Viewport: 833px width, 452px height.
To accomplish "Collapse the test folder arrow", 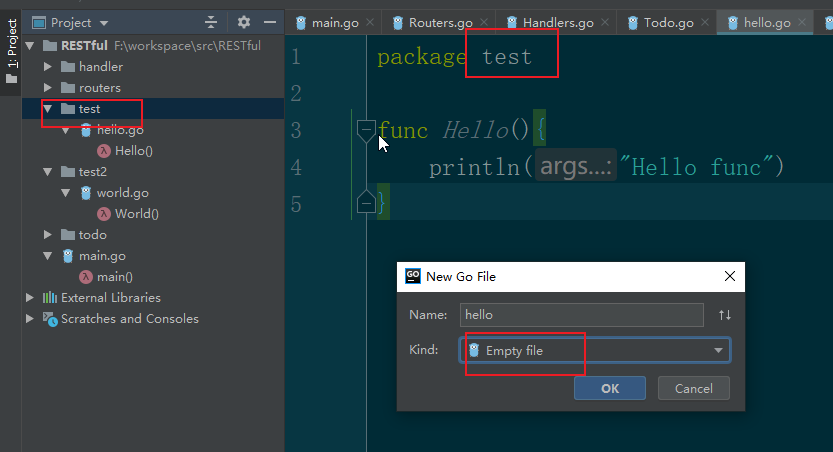I will tap(48, 108).
